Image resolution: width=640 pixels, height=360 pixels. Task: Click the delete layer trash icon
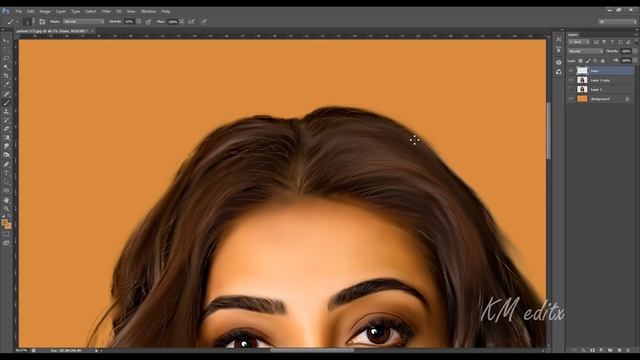click(628, 350)
